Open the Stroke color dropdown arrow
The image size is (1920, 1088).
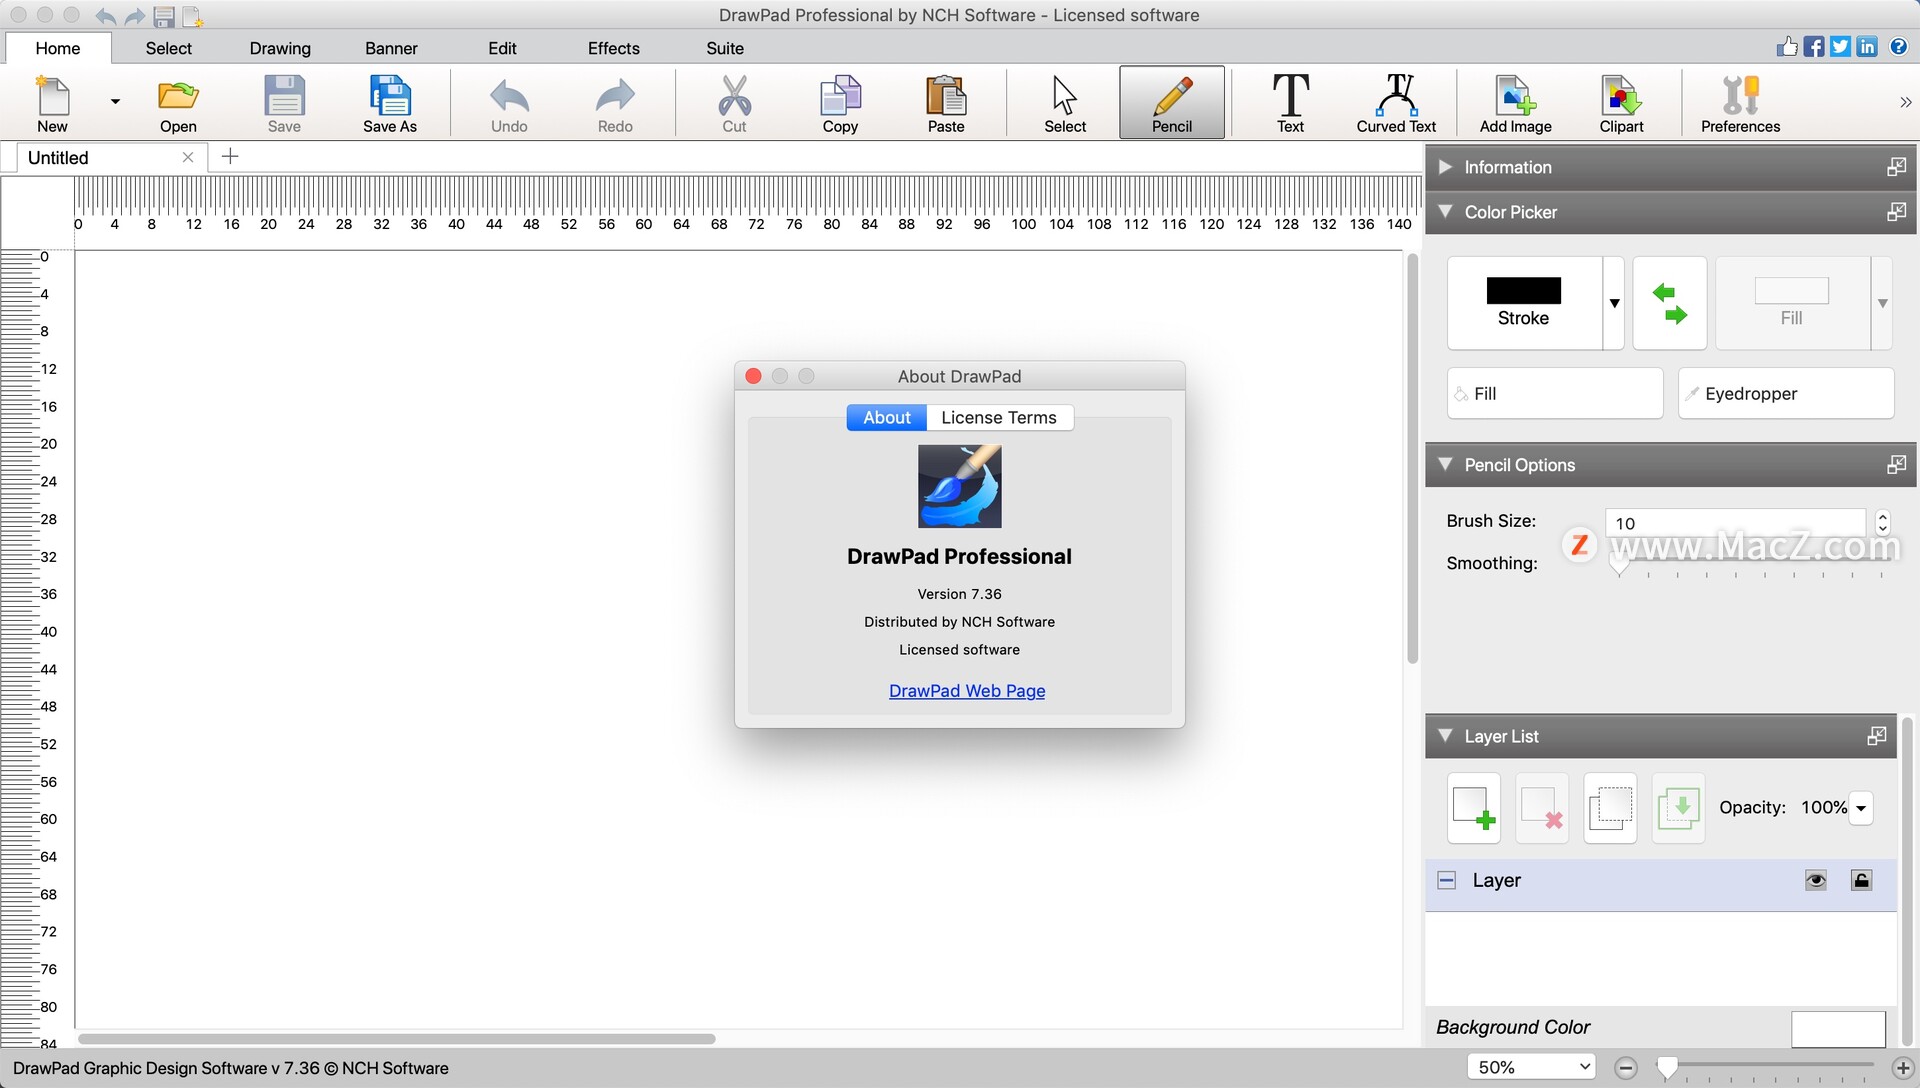tap(1614, 303)
